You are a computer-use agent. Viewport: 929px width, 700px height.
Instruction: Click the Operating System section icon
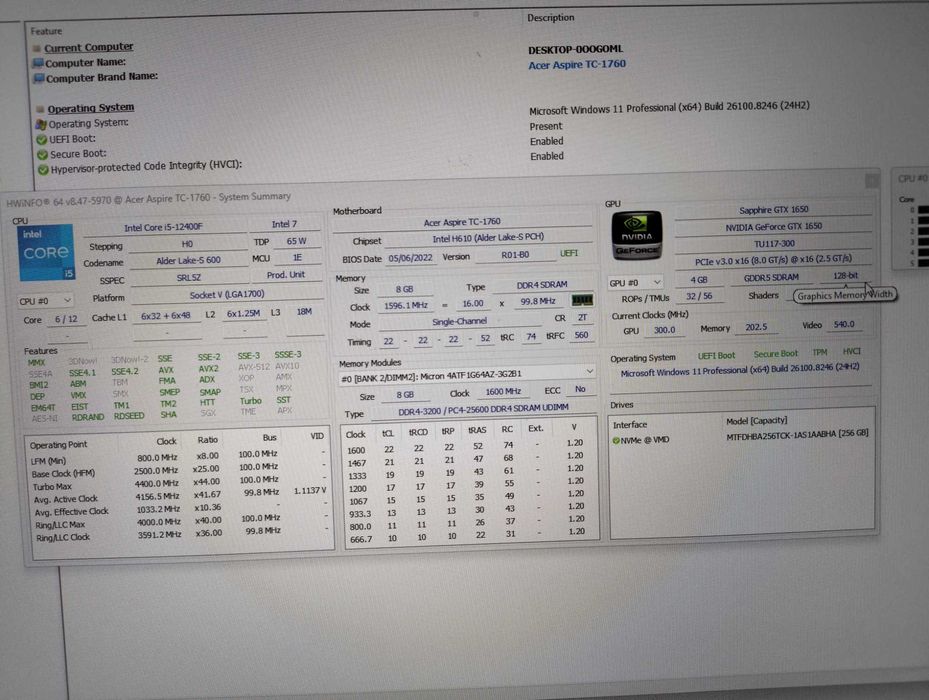pos(40,109)
